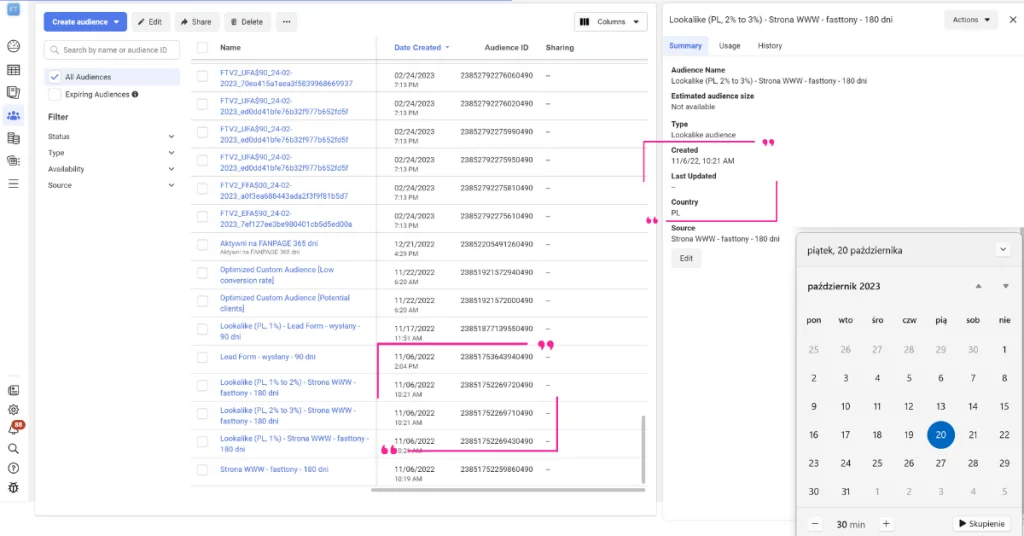Click the bug report icon

pyautogui.click(x=13, y=487)
